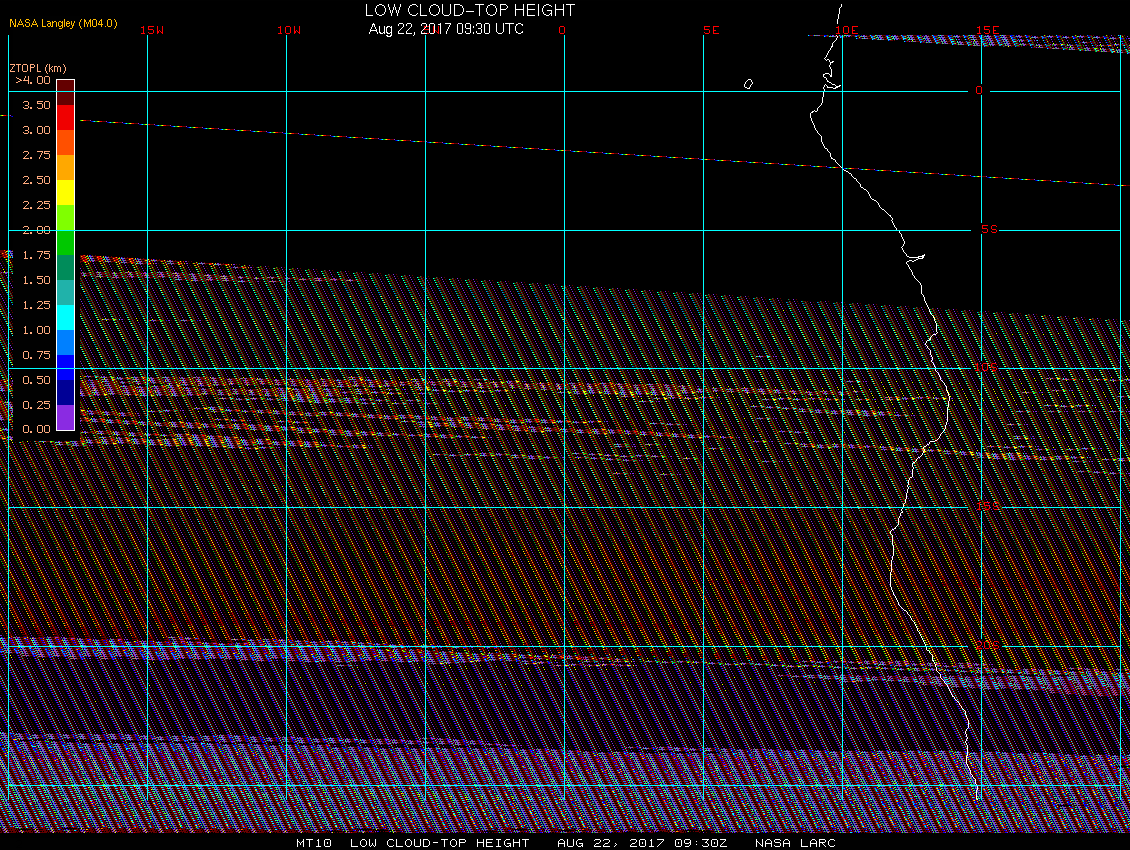This screenshot has width=1130, height=850.
Task: Click the MT10 footer label
Action: coord(313,843)
